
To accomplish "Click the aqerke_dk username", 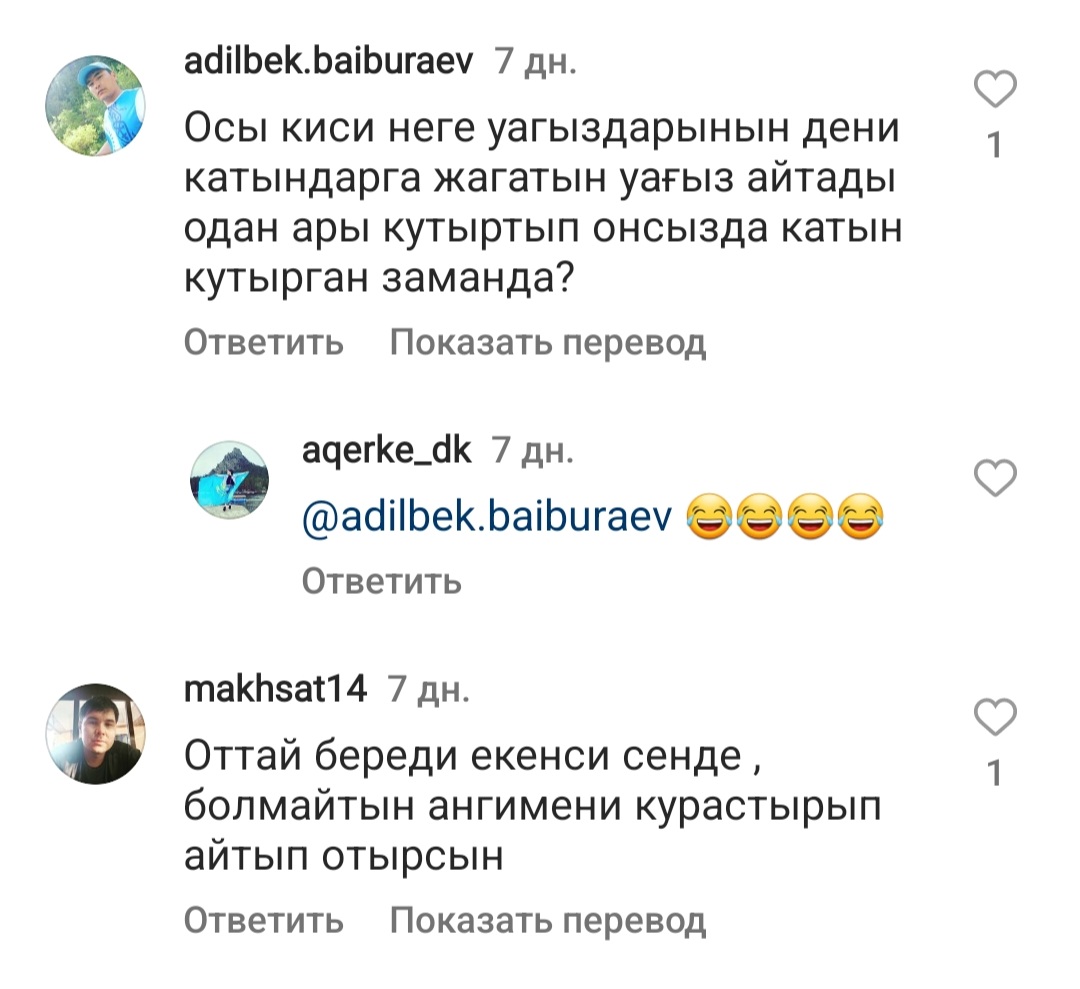I will pos(386,450).
